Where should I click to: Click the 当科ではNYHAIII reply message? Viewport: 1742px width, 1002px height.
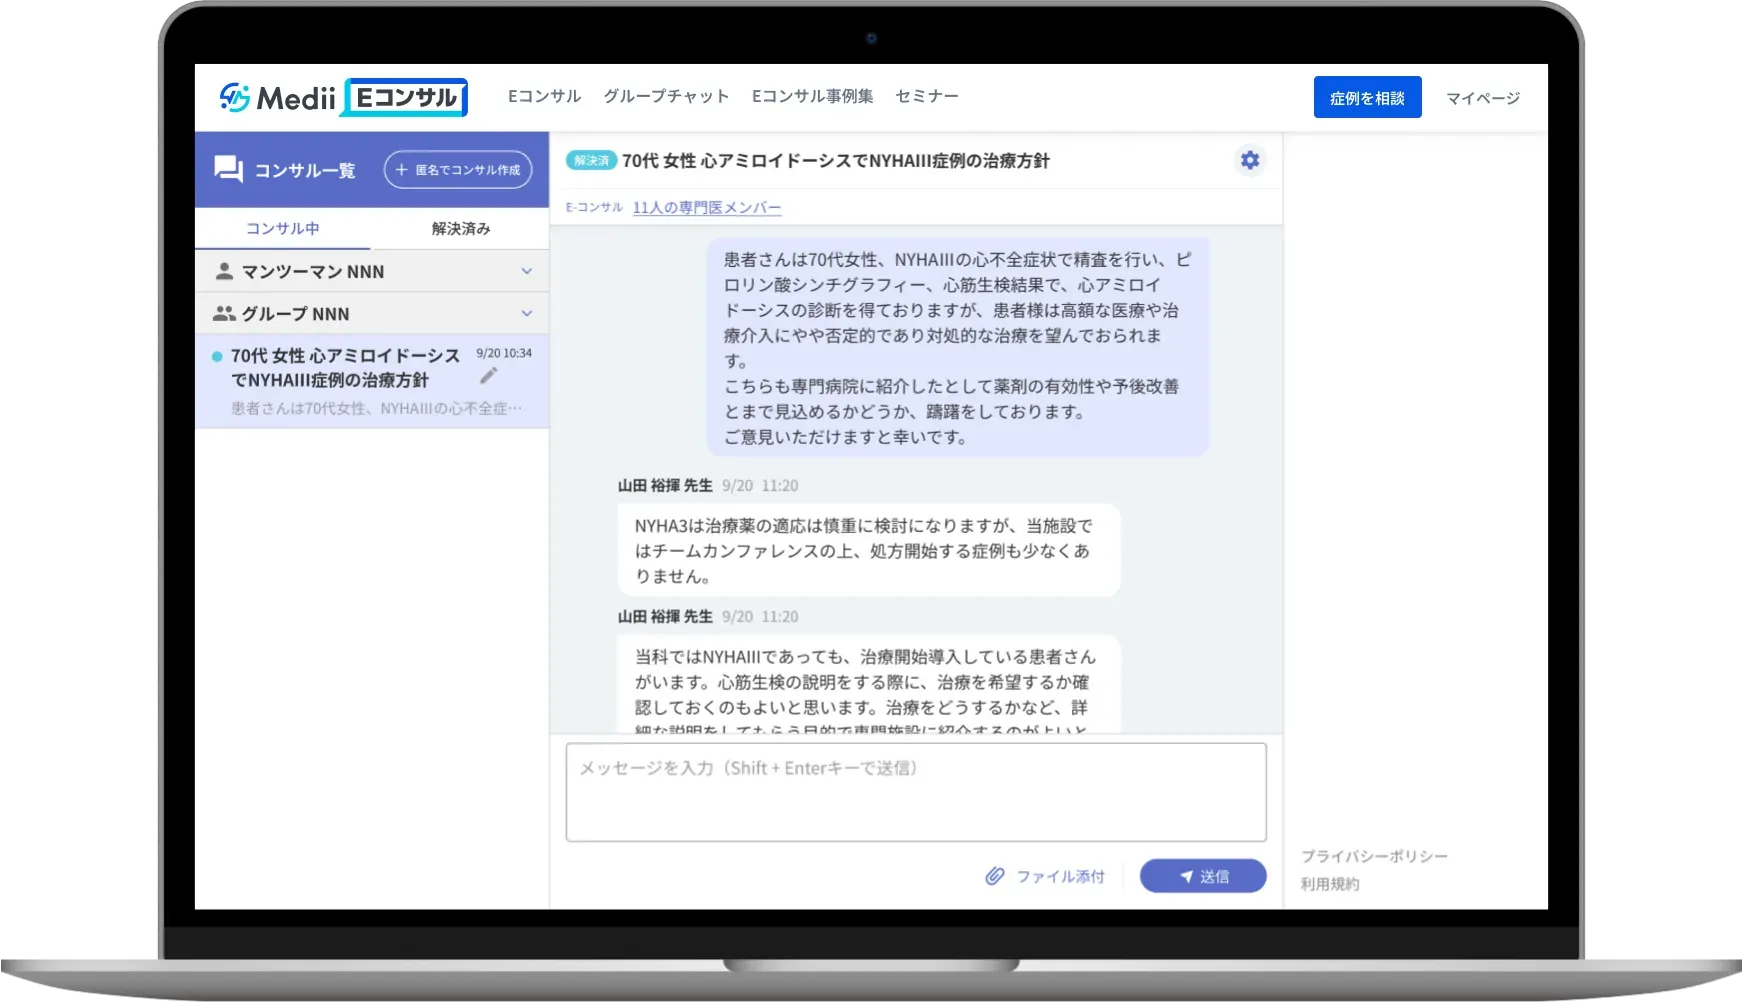click(869, 684)
